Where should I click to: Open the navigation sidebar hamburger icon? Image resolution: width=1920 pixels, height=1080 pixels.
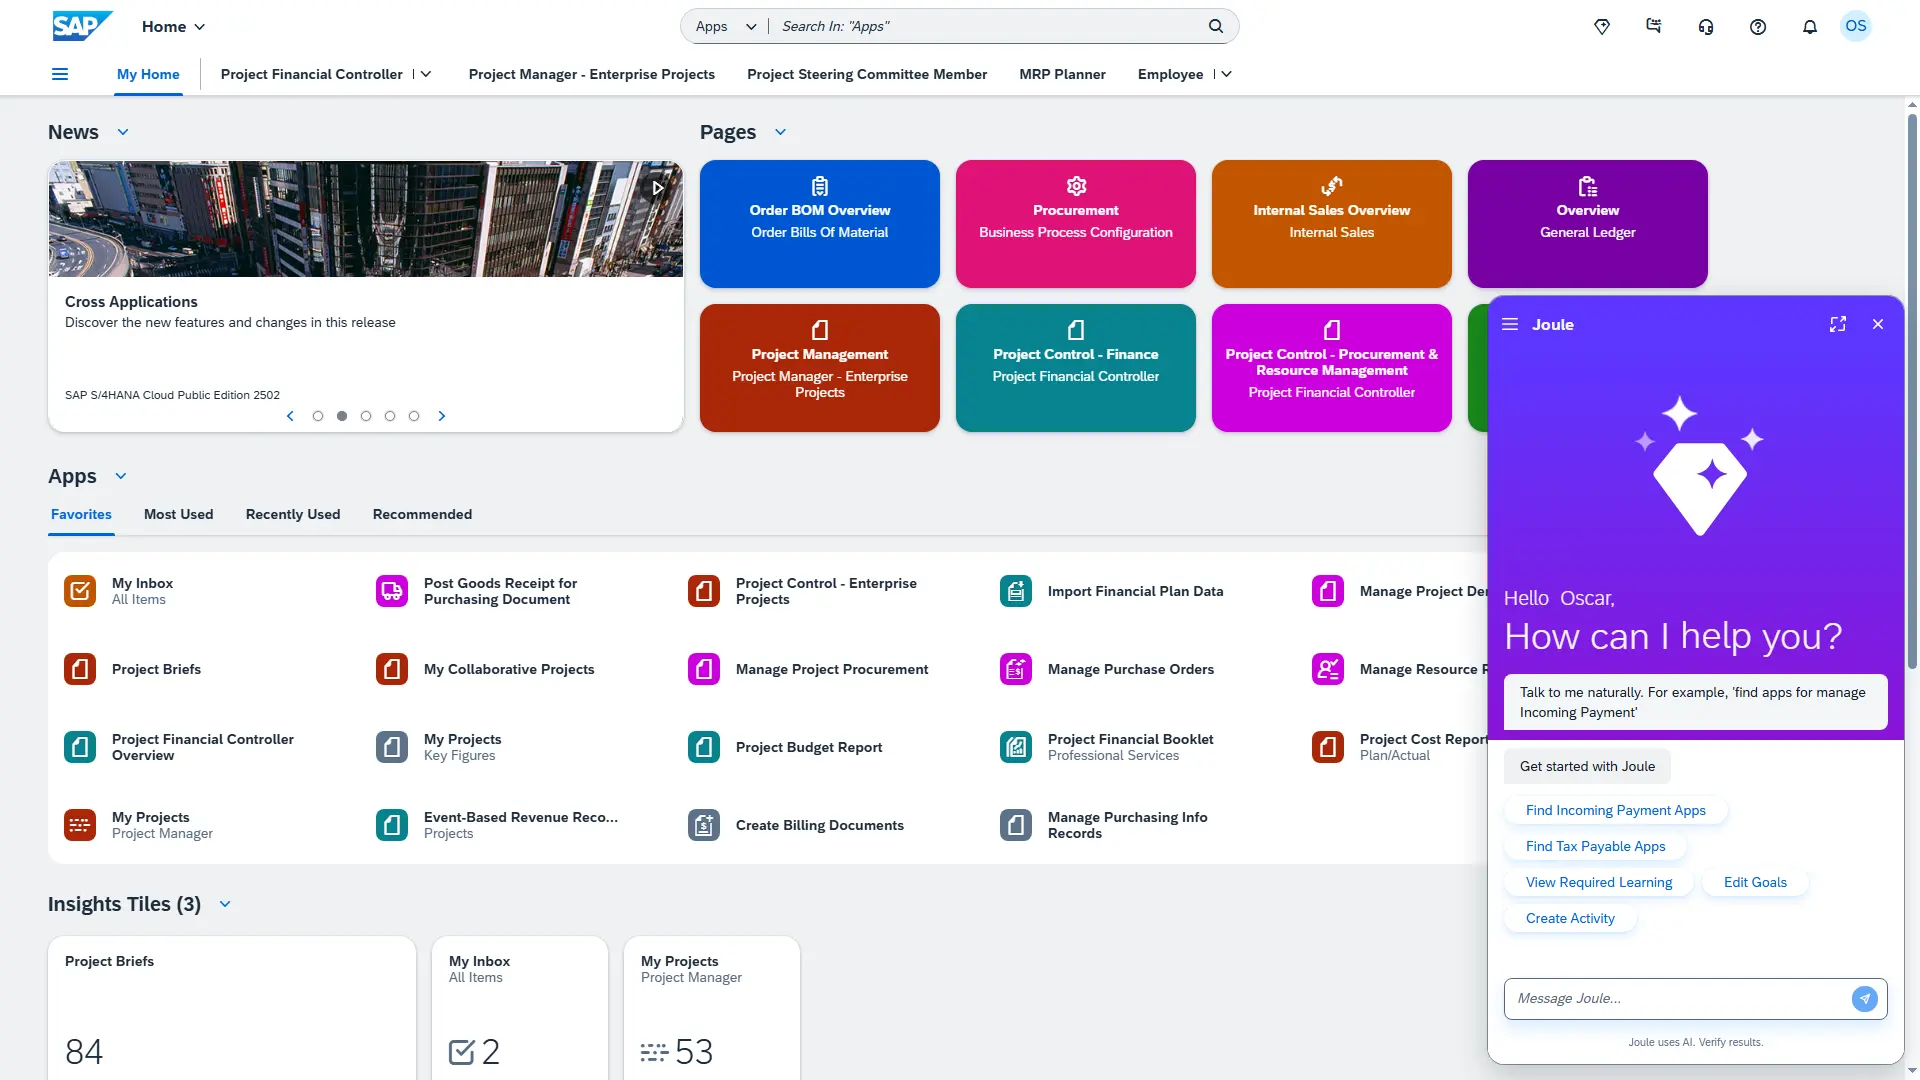coord(60,74)
